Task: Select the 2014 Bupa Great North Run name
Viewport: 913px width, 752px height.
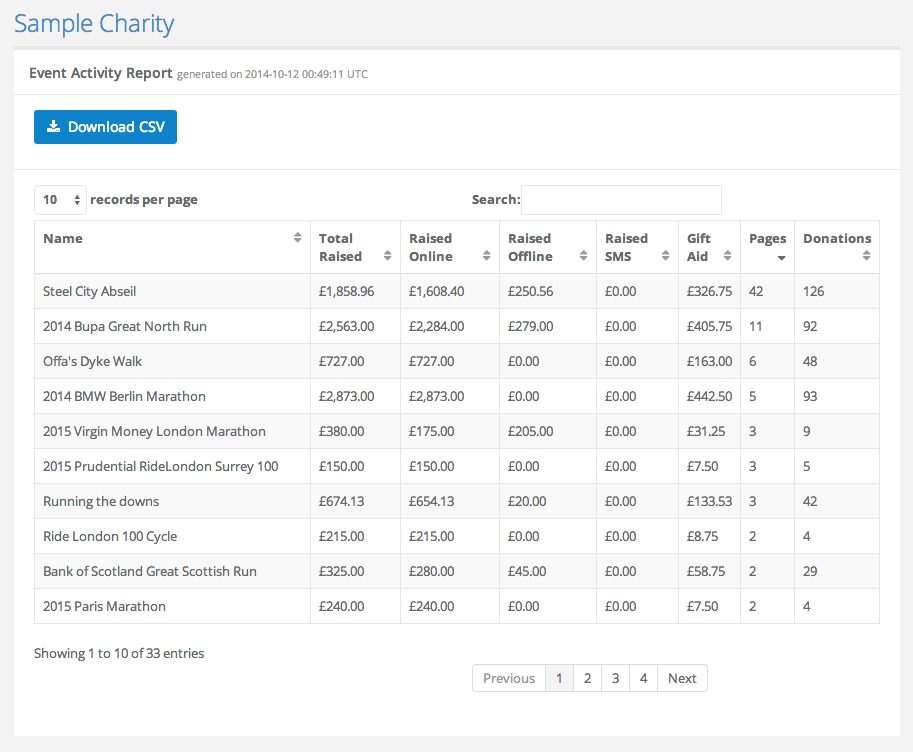Action: tap(125, 326)
